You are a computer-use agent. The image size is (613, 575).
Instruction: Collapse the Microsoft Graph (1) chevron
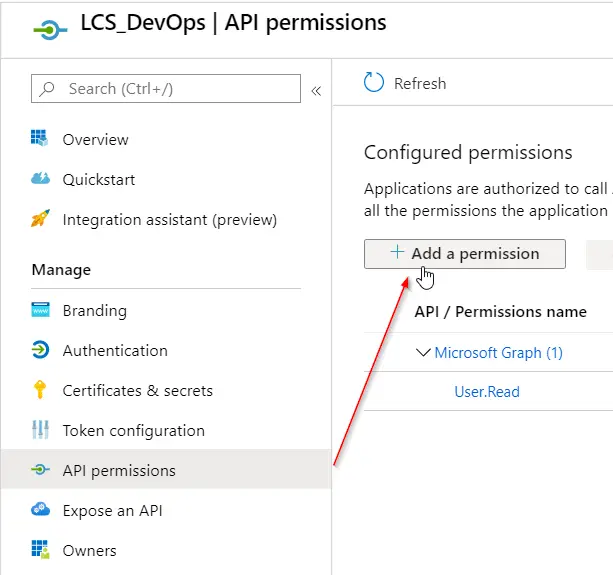point(423,352)
